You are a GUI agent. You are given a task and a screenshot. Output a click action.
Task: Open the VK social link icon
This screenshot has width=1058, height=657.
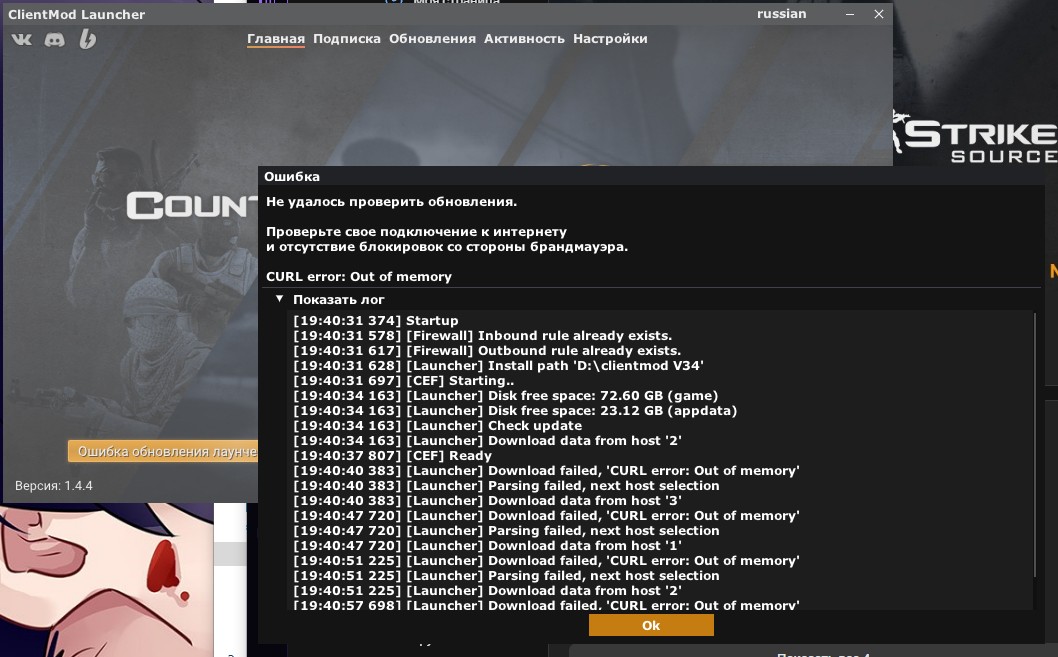coord(21,39)
